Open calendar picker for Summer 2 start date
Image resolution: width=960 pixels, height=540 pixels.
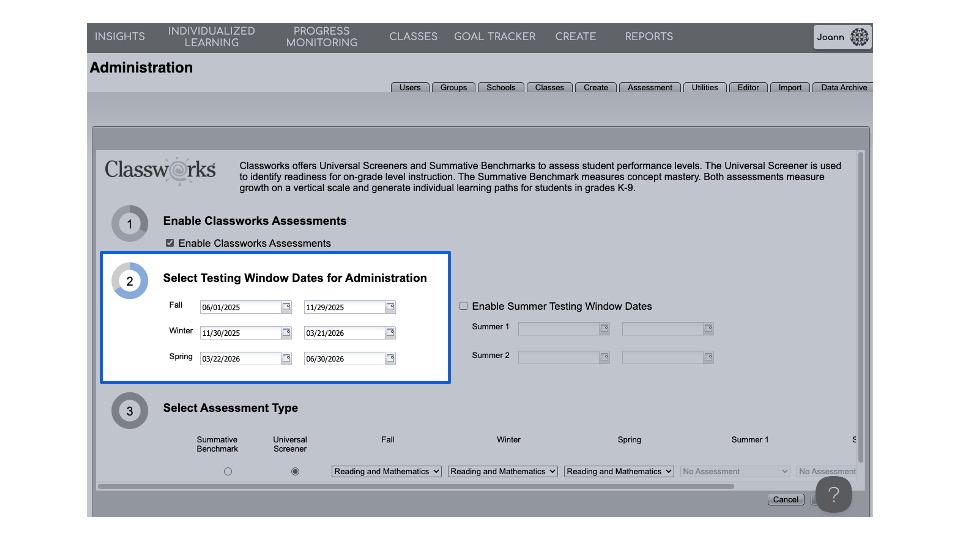click(604, 357)
